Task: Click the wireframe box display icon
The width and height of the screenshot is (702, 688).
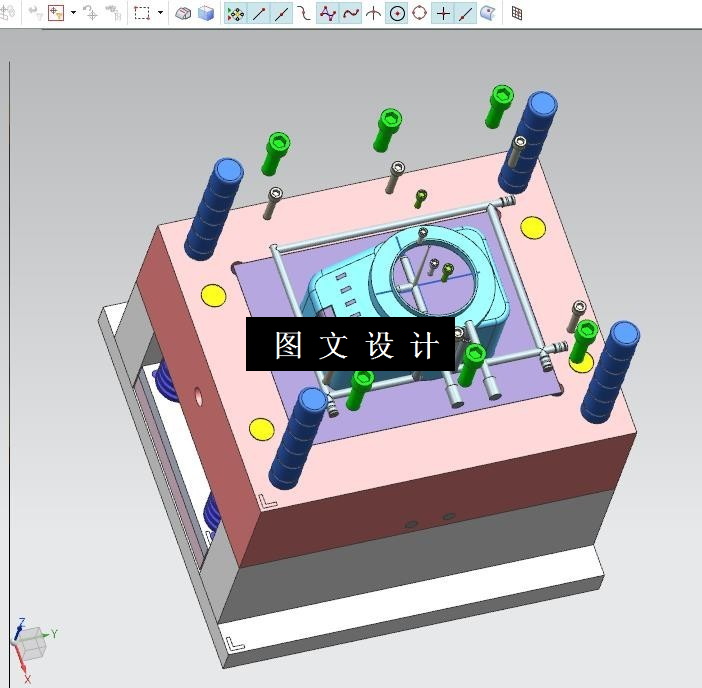Action: tap(183, 13)
